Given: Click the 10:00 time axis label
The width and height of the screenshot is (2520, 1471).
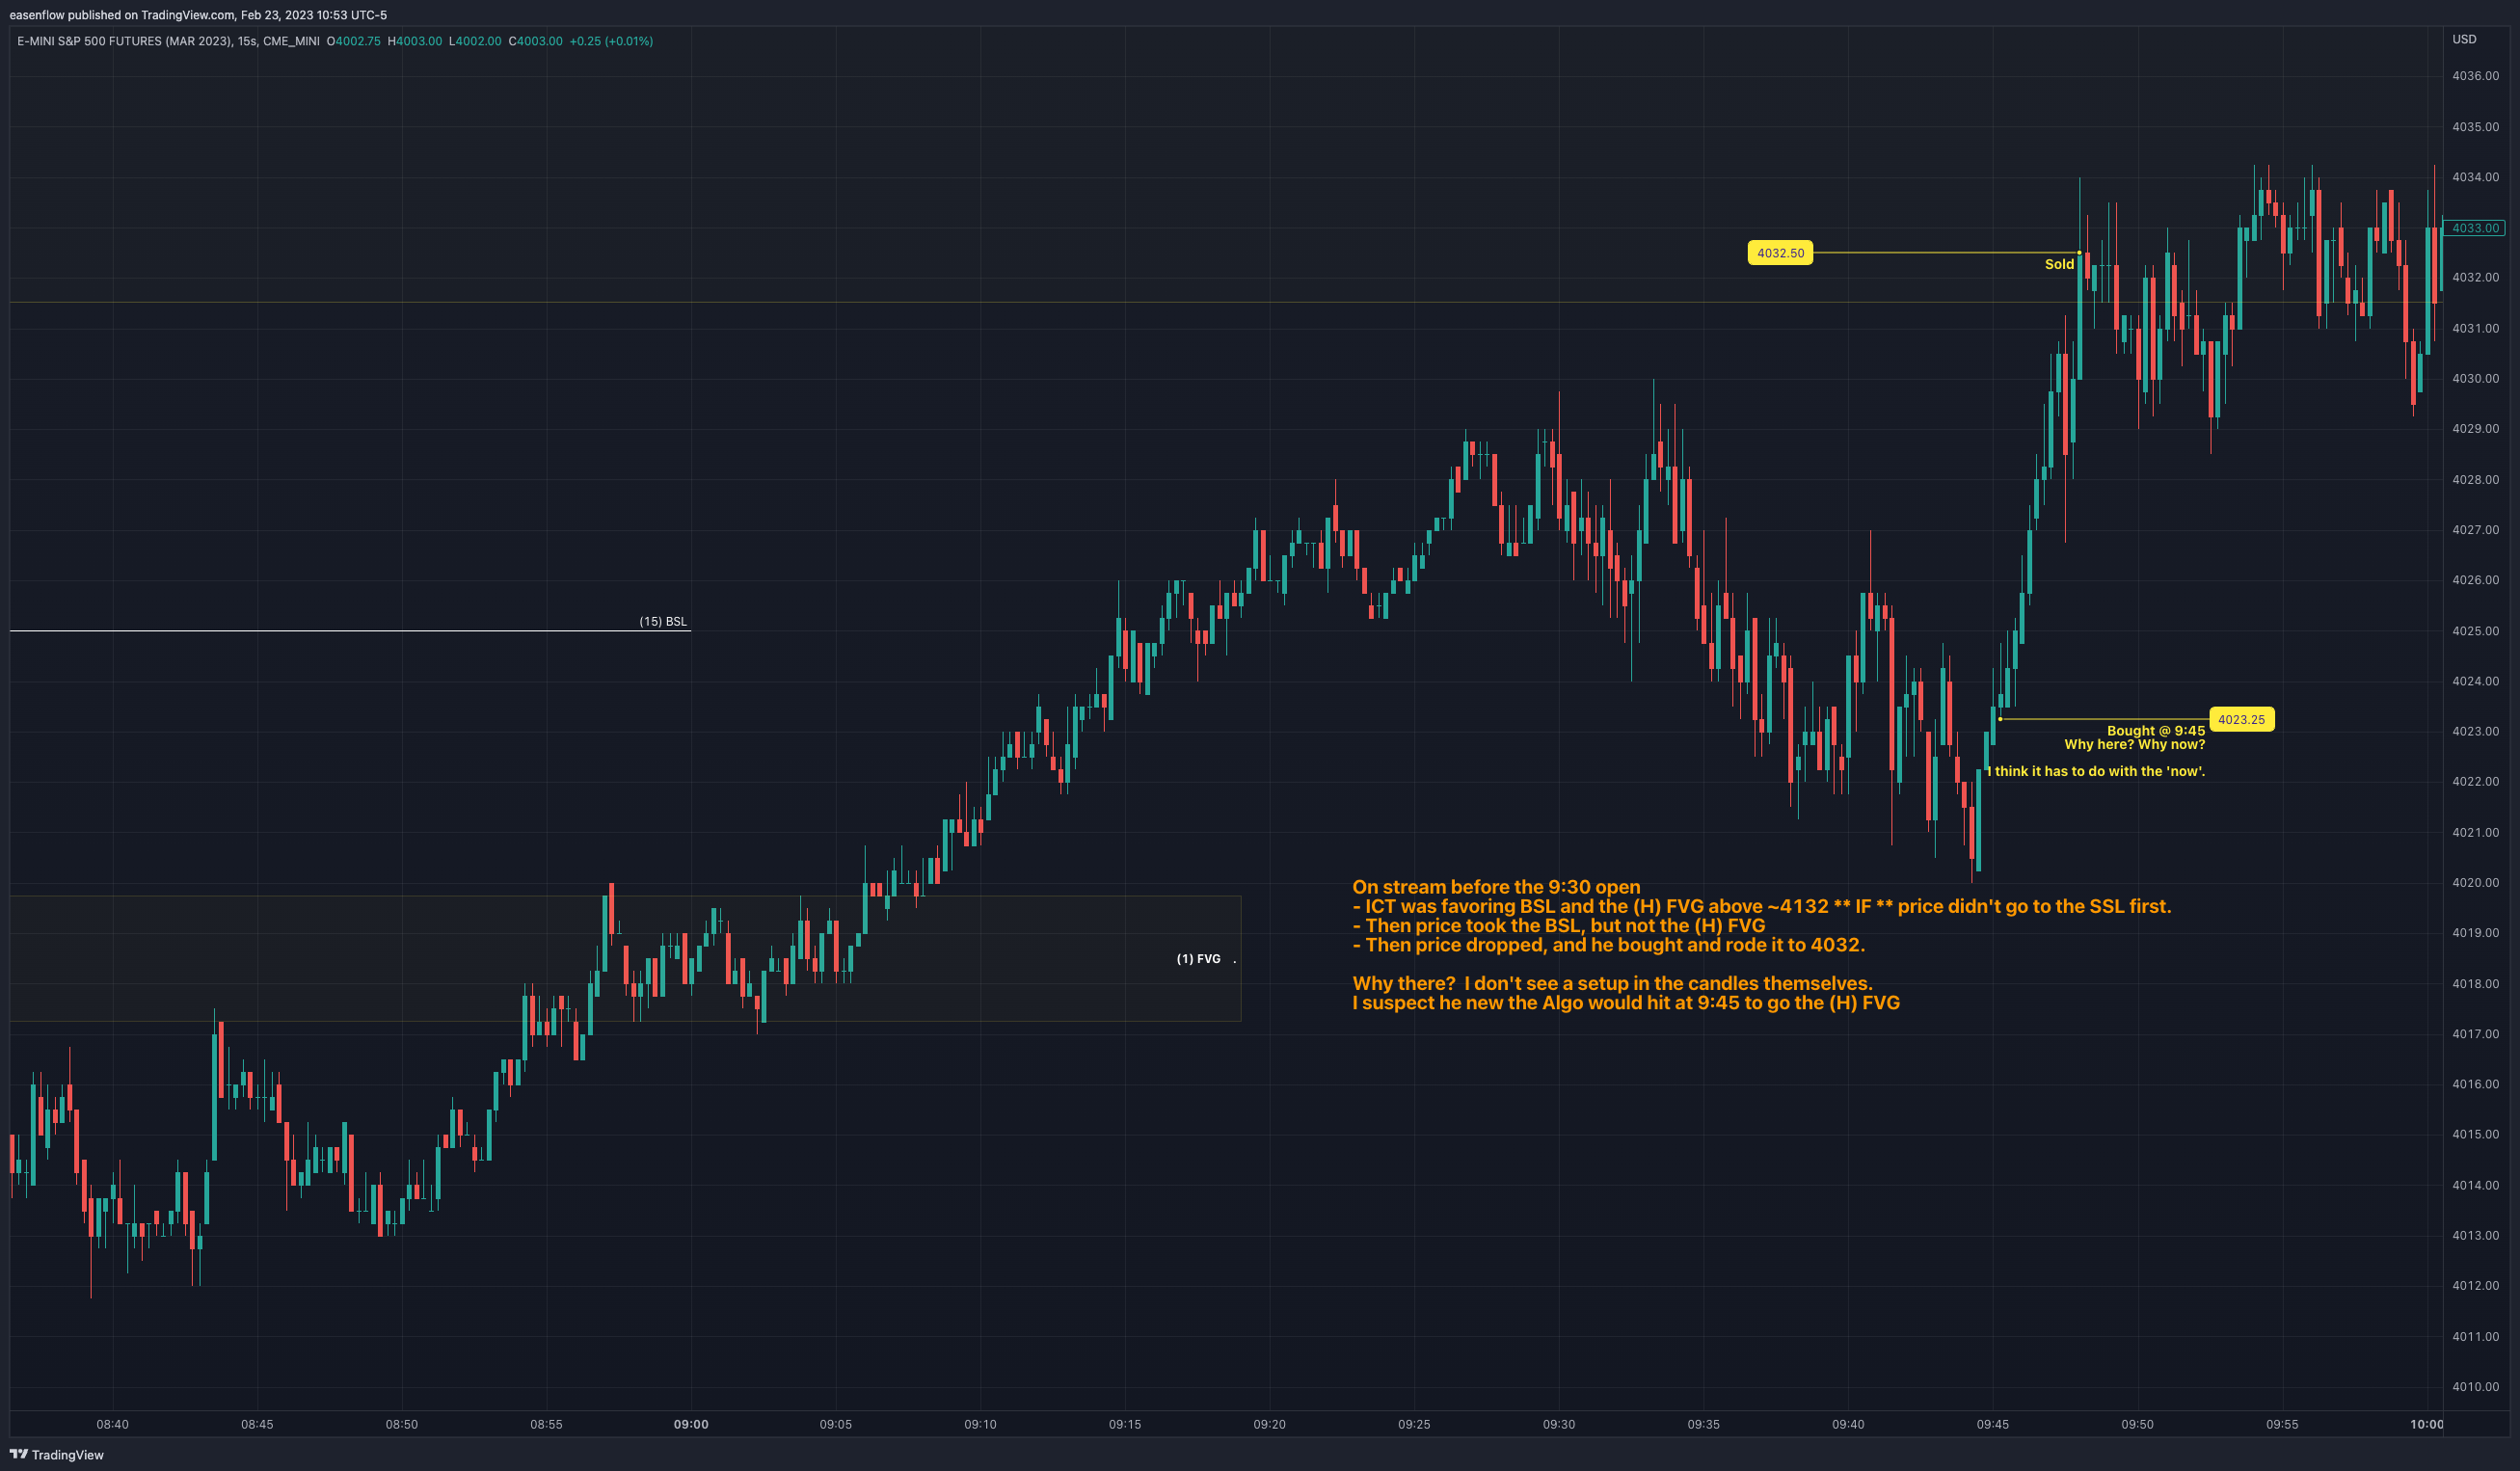Looking at the screenshot, I should coord(2426,1424).
